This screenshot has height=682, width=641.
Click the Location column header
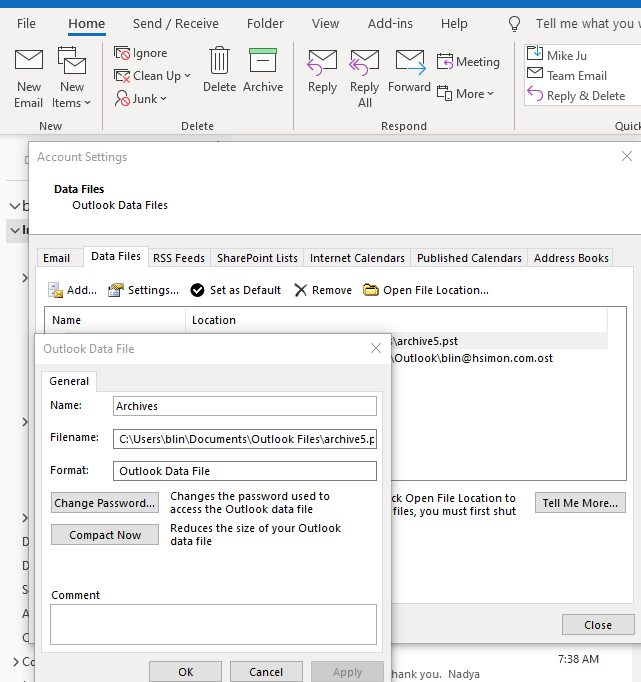(x=396, y=320)
